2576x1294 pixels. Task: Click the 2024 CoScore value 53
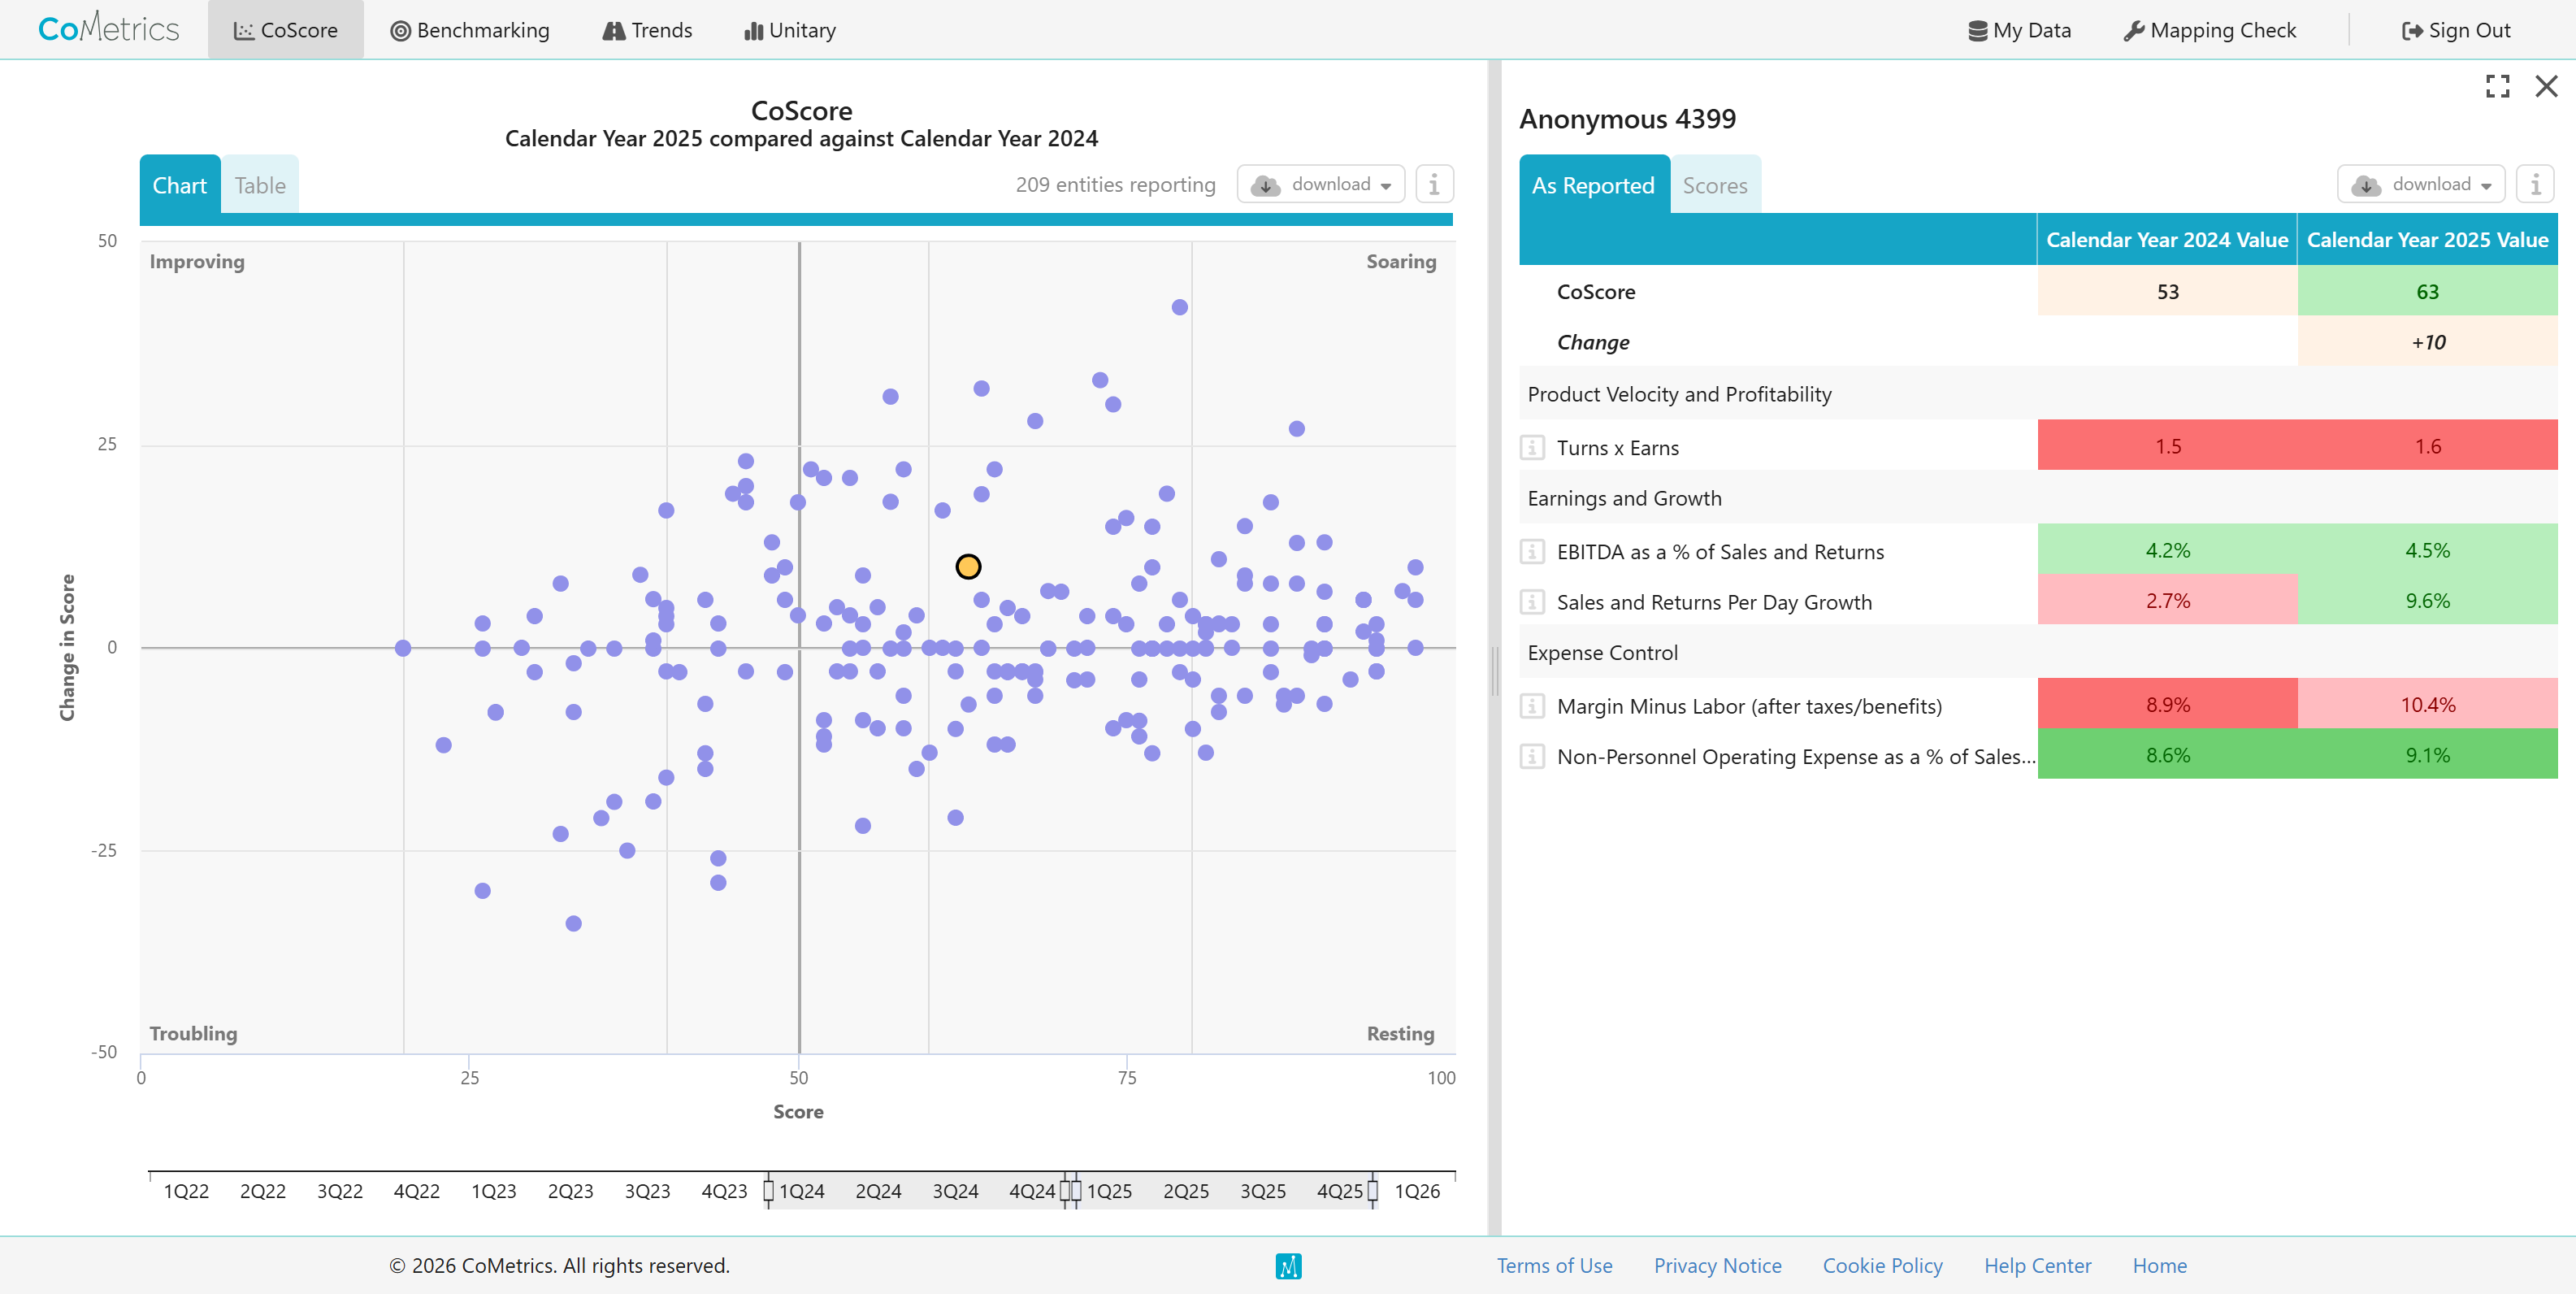2167,291
